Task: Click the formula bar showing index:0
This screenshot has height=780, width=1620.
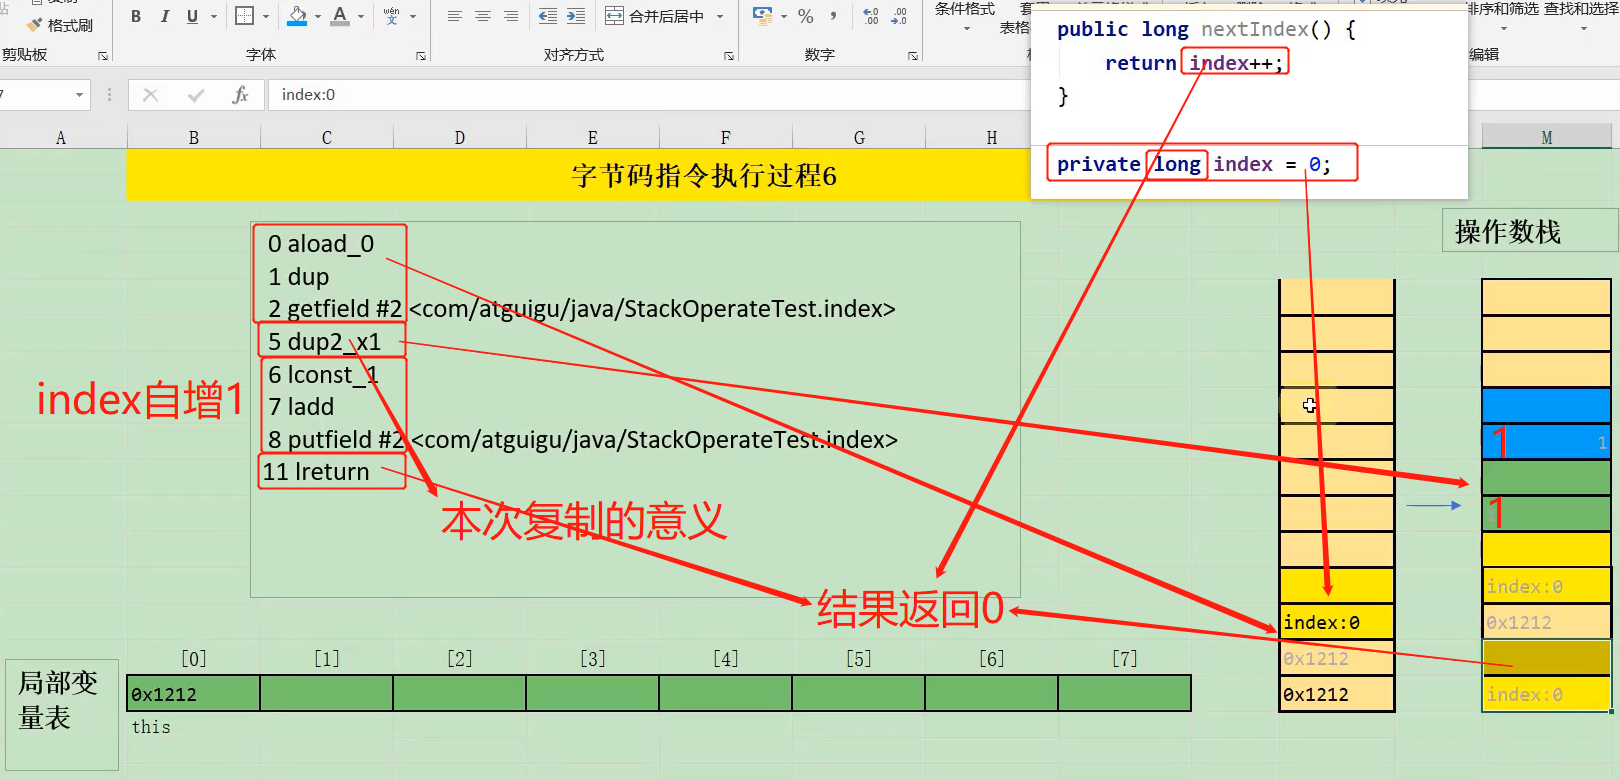Action: pos(650,95)
